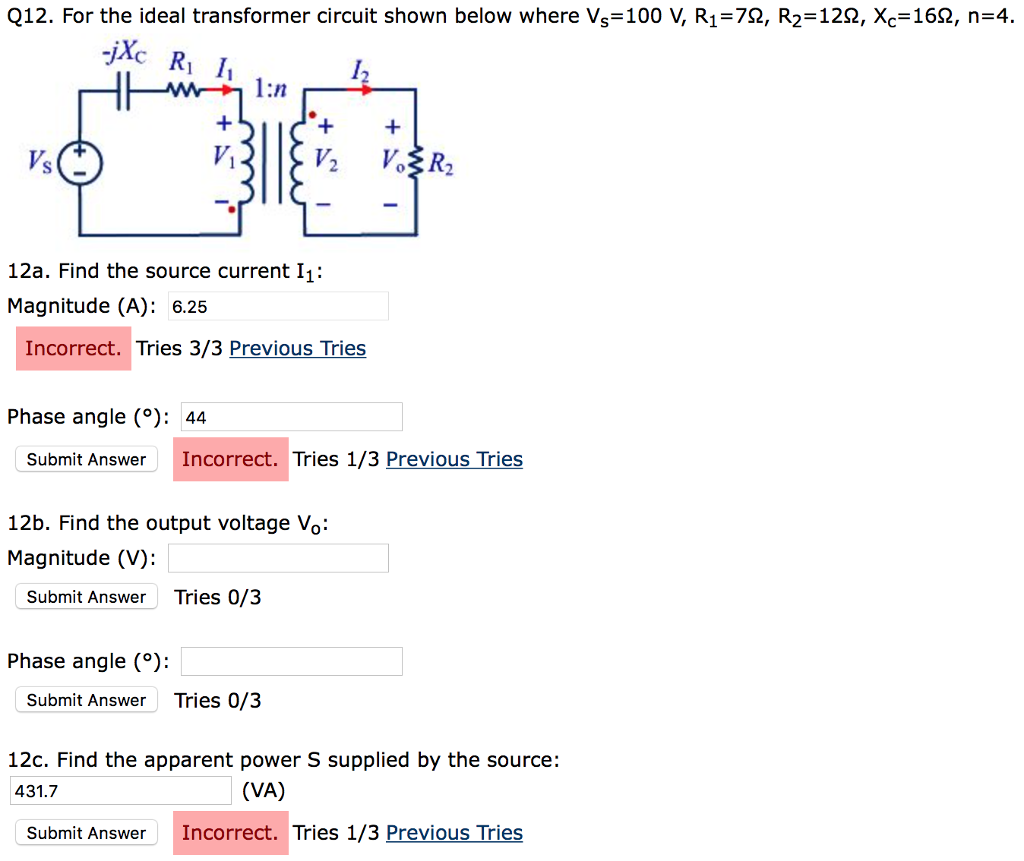This screenshot has width=1024, height=861.
Task: Click Submit Answer under 12b phase angle
Action: click(x=85, y=700)
